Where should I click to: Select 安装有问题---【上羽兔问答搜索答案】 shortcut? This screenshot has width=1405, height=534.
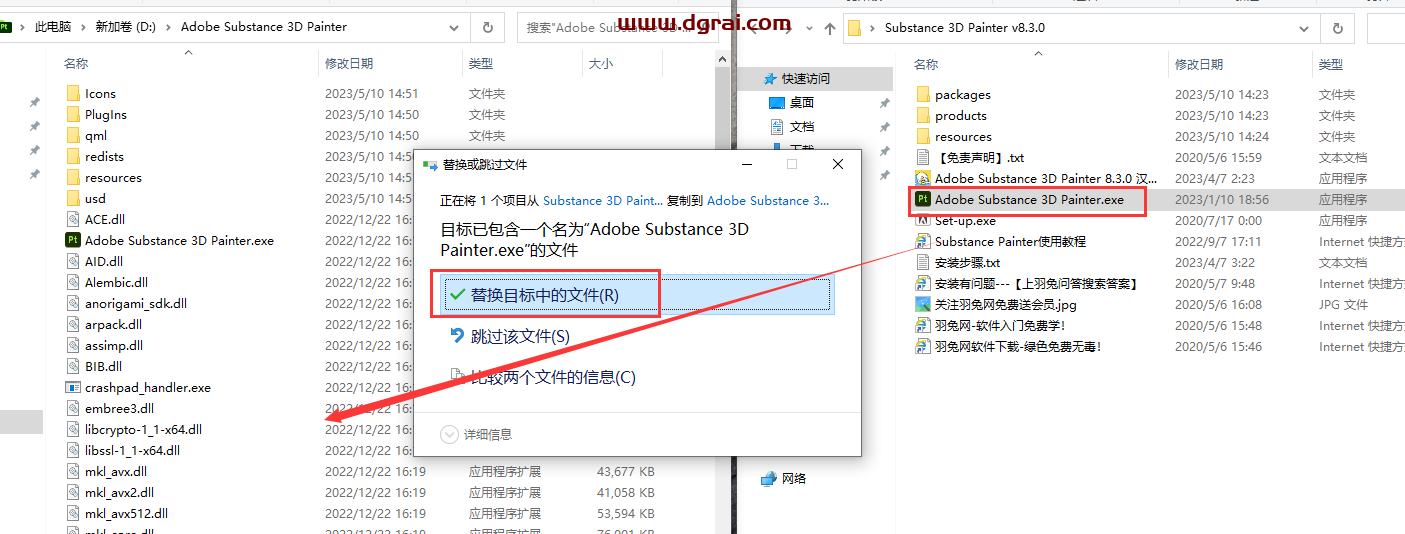coord(1036,283)
